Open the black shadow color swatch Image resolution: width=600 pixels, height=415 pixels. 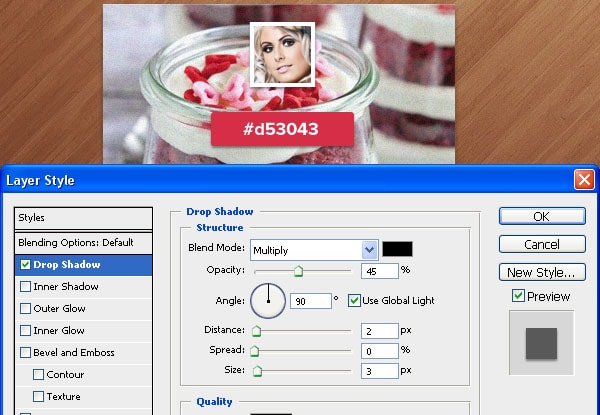398,249
